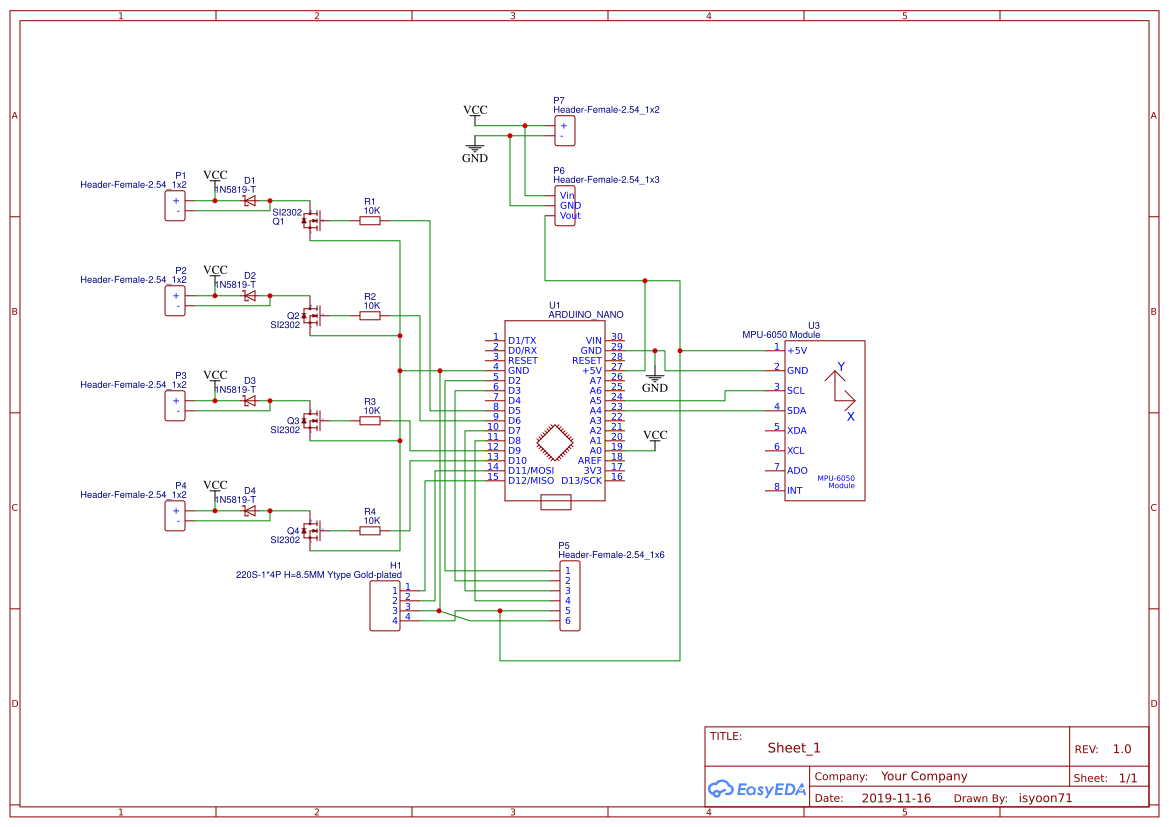The image size is (1169, 827).
Task: Select the P5 six-pin header box
Action: tap(570, 596)
